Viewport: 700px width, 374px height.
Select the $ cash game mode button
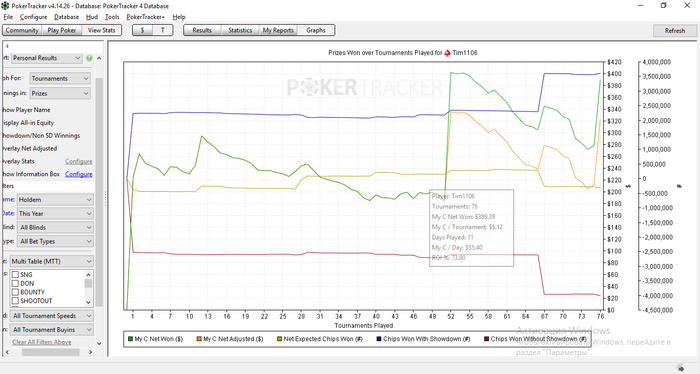[x=142, y=30]
